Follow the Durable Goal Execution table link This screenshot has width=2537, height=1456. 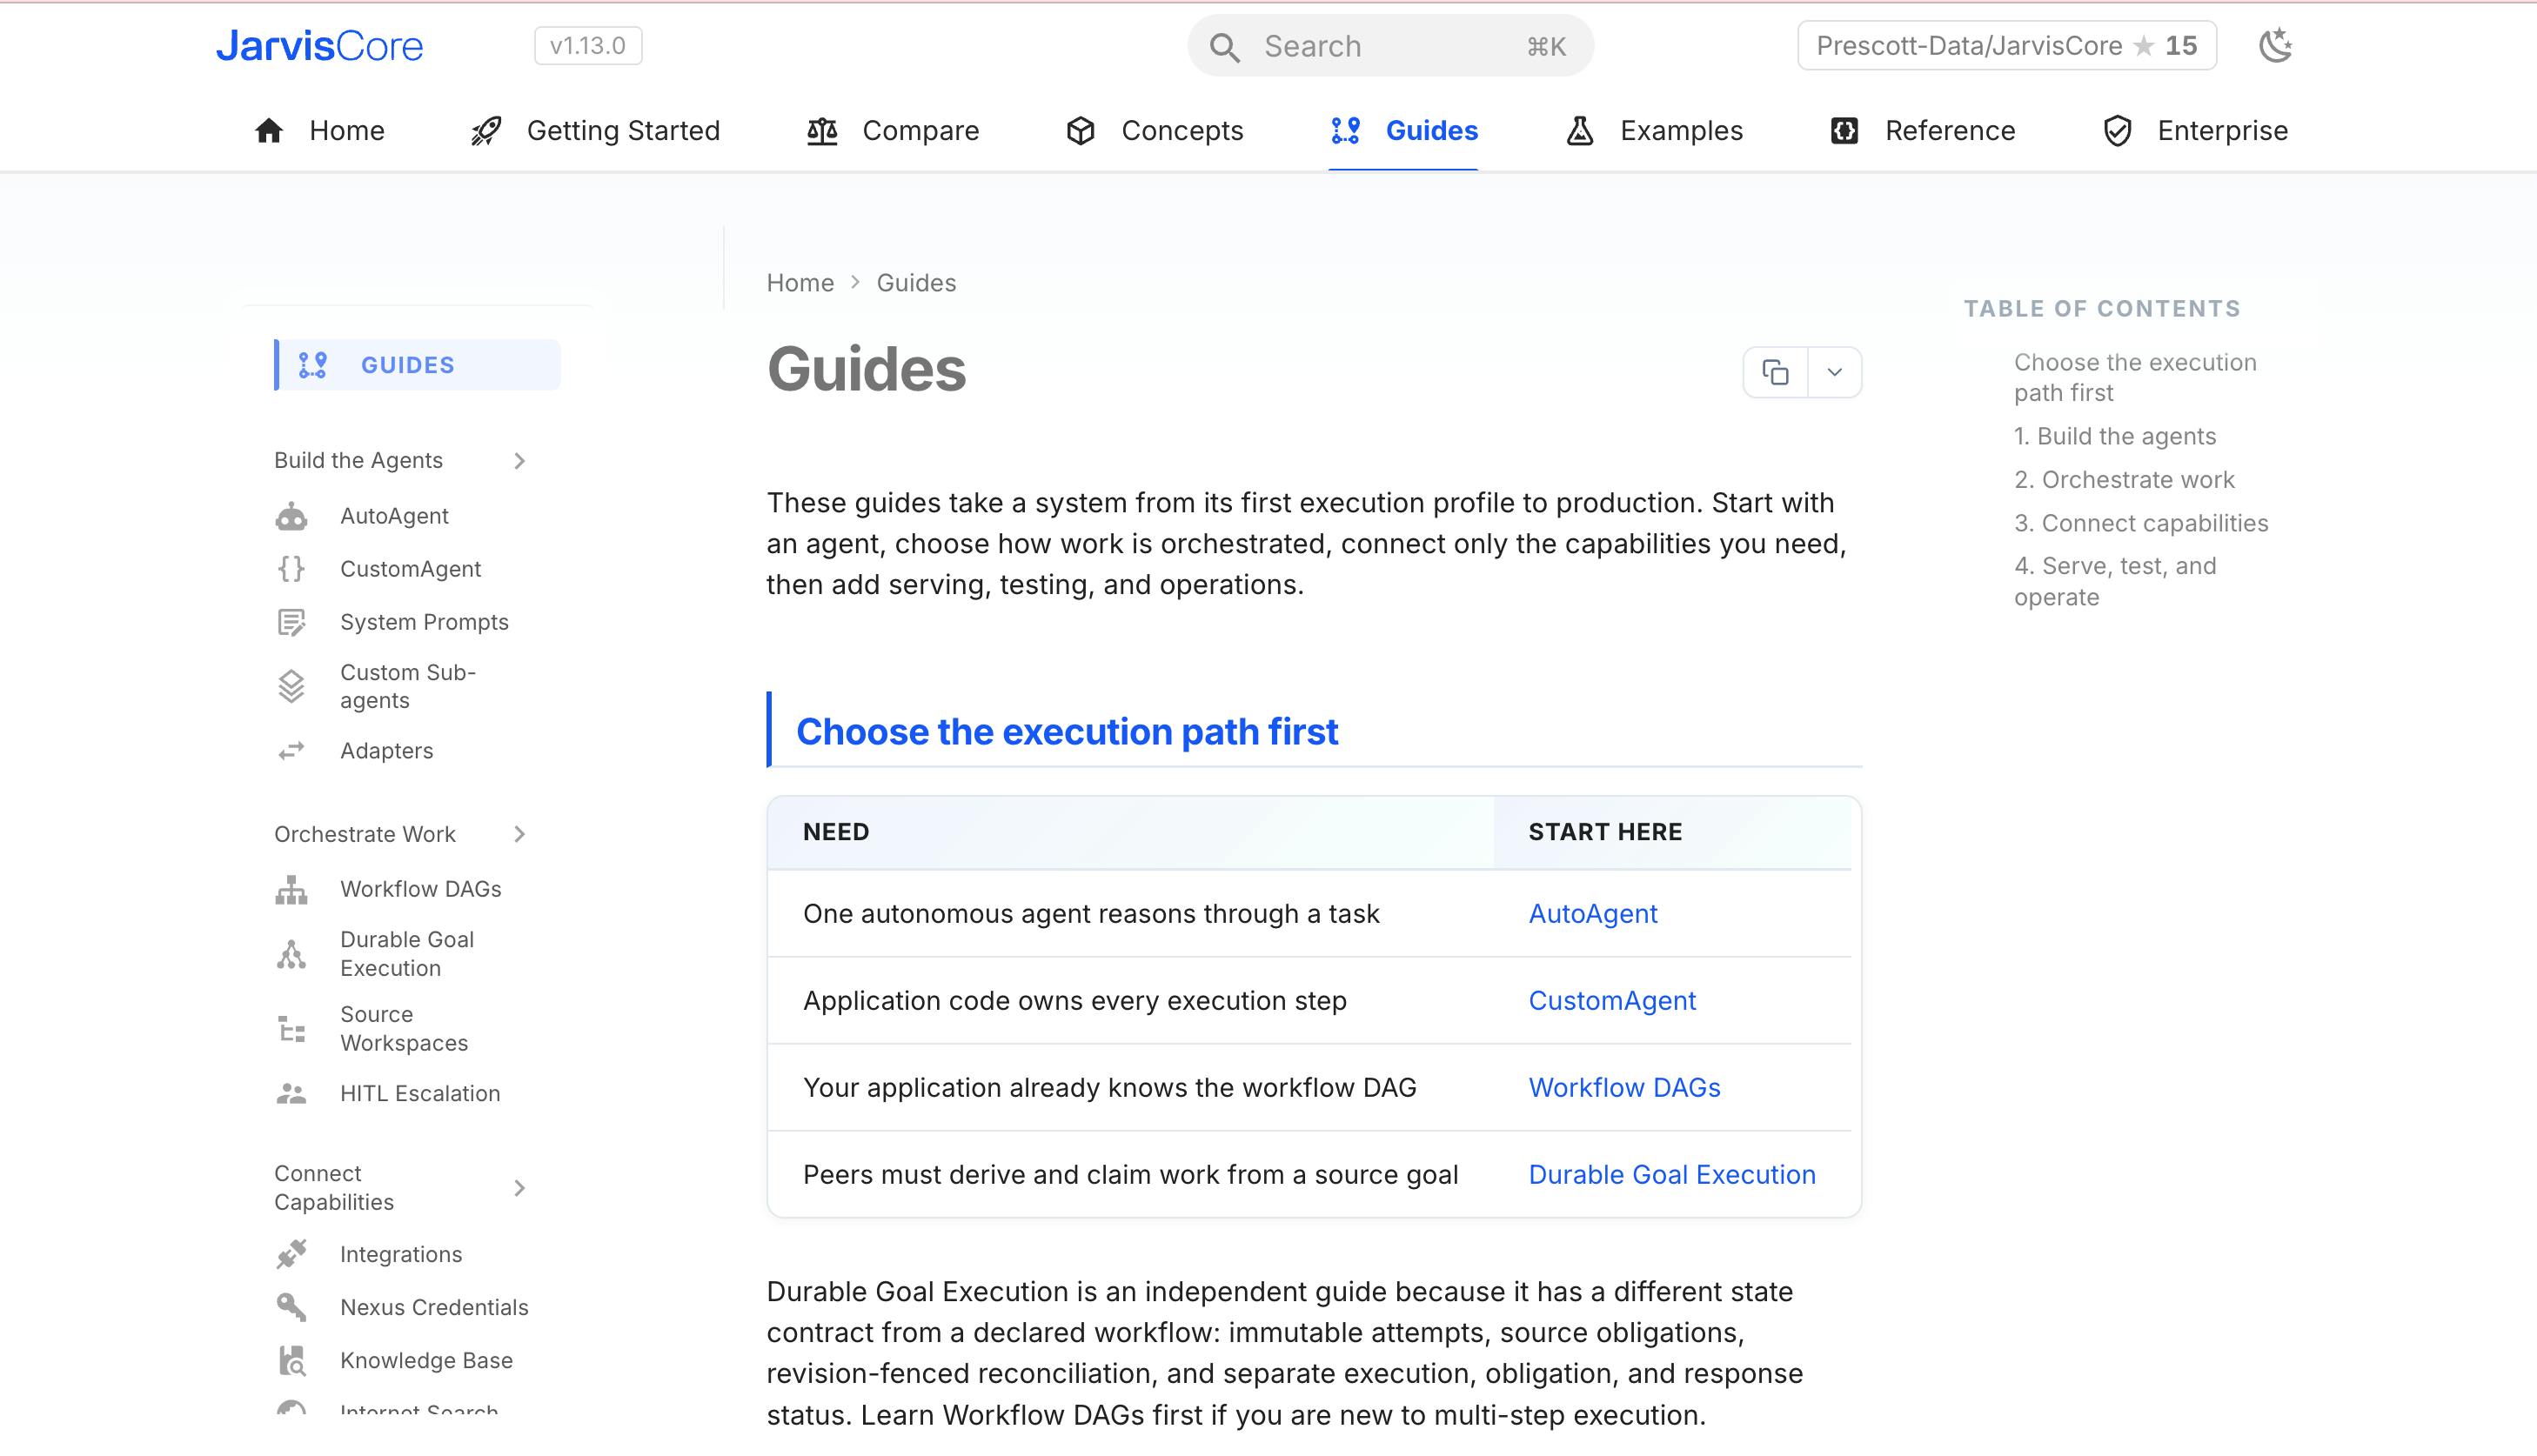click(1672, 1175)
